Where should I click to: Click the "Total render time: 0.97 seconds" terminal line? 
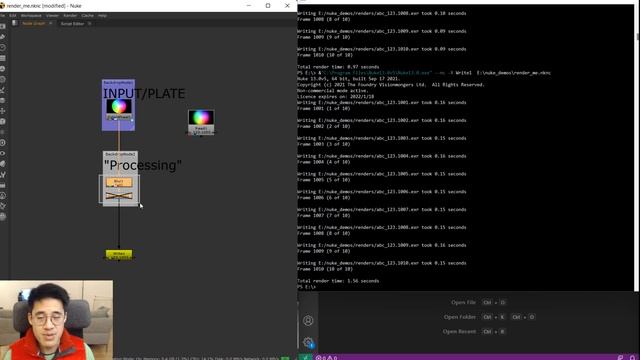pyautogui.click(x=338, y=67)
